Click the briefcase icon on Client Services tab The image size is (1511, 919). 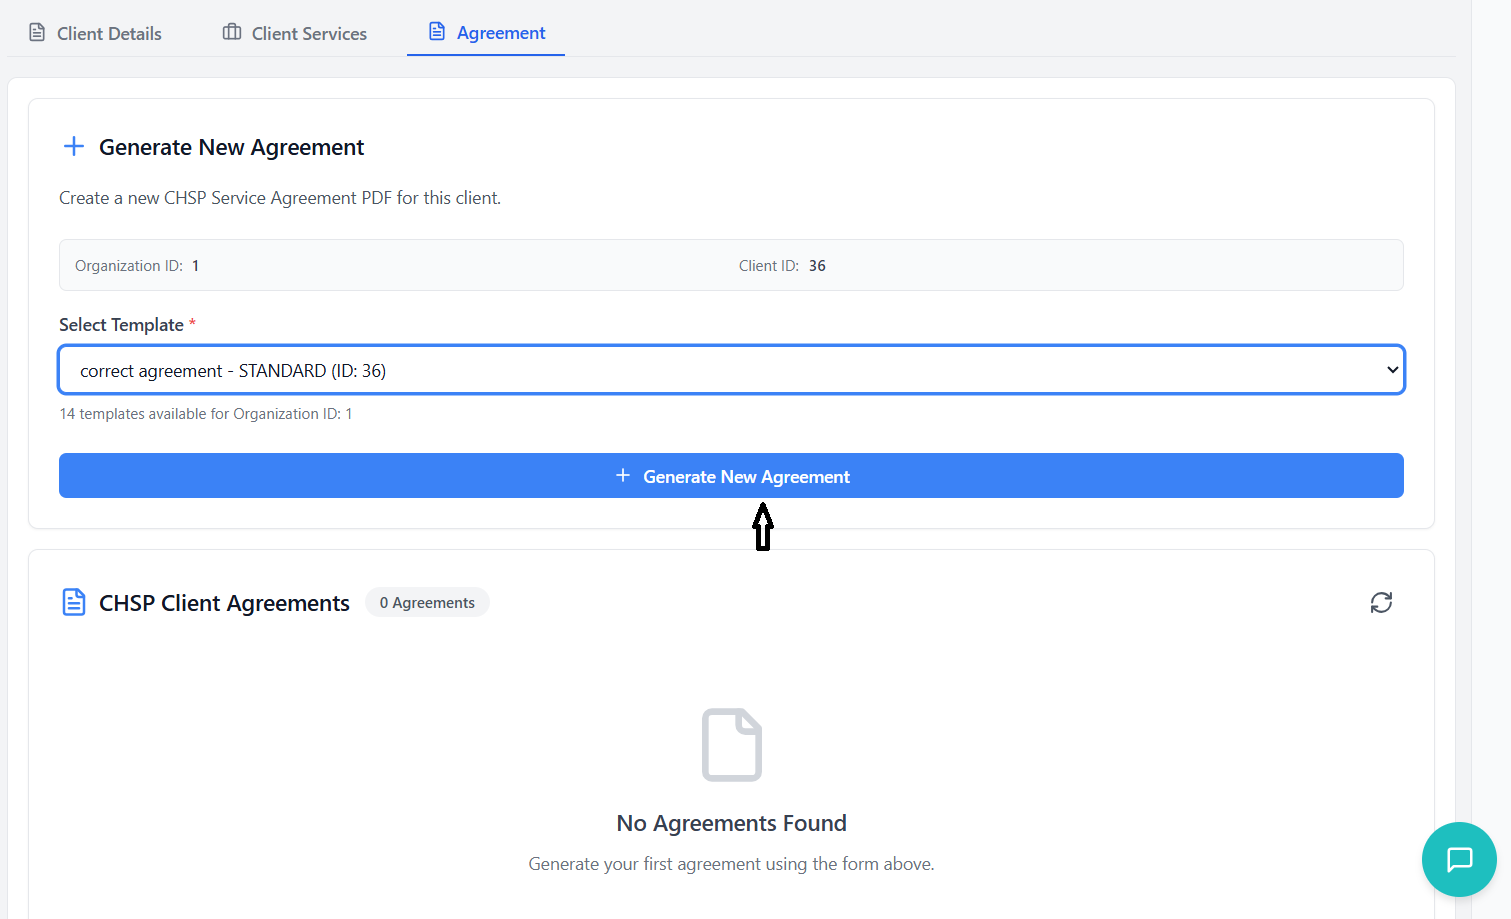click(x=232, y=32)
